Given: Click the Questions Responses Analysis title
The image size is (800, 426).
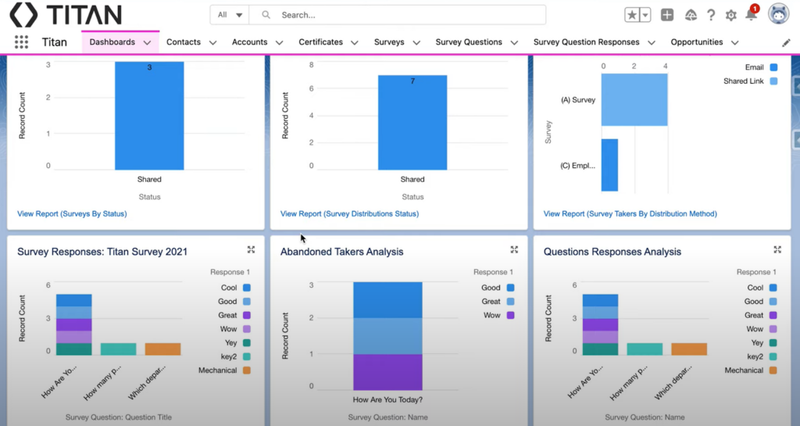Looking at the screenshot, I should pos(612,252).
